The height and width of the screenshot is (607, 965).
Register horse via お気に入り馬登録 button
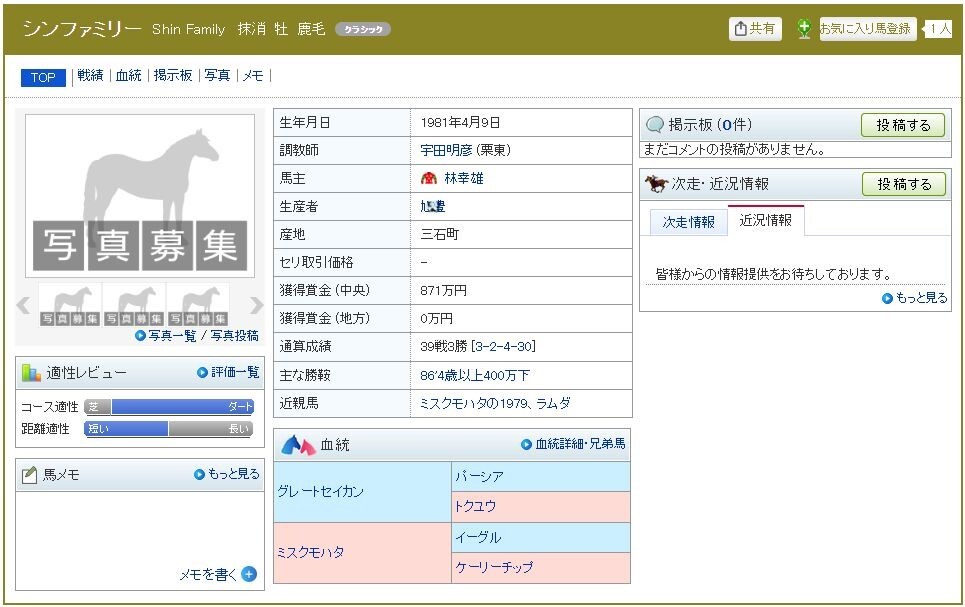868,29
